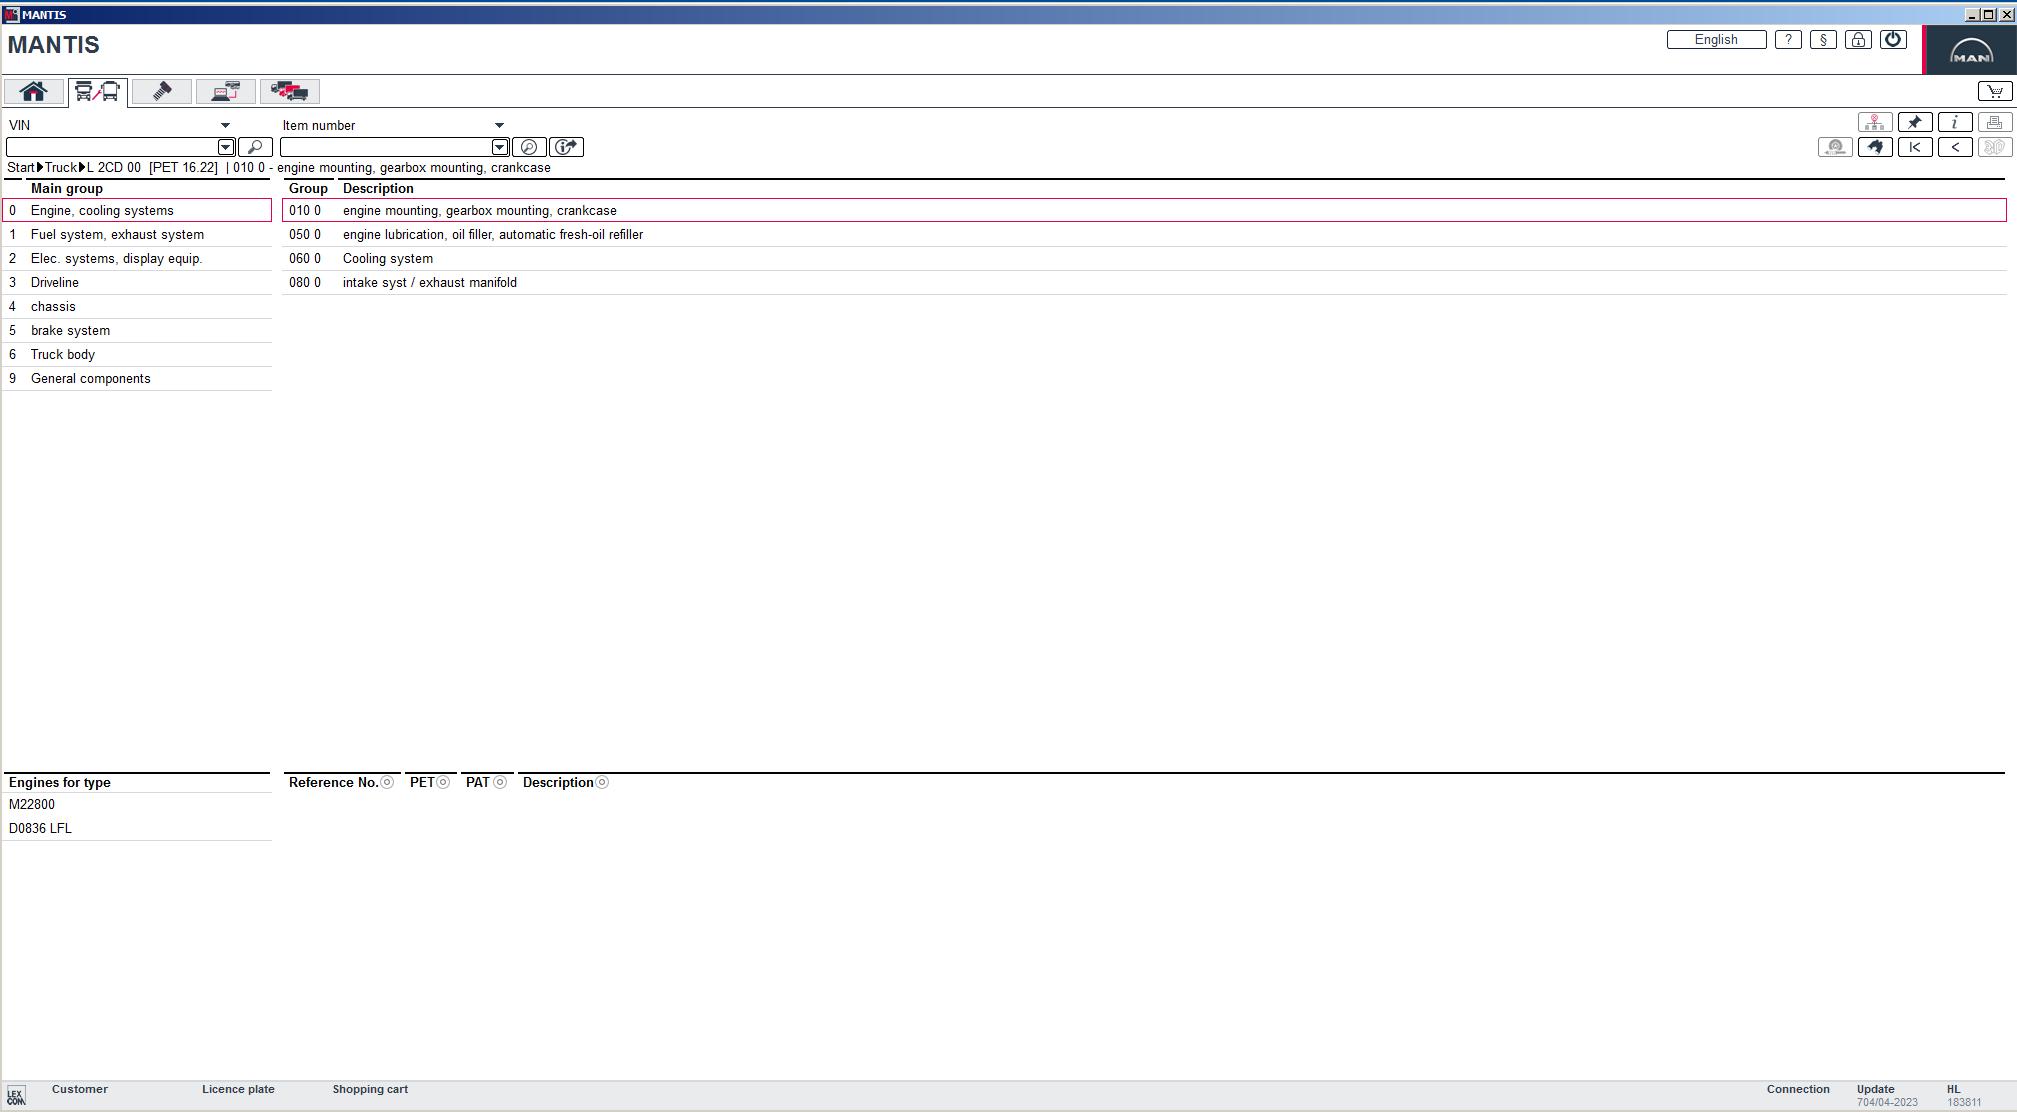Open group 060 0 Cooling system
2017x1112 pixels.
point(387,258)
